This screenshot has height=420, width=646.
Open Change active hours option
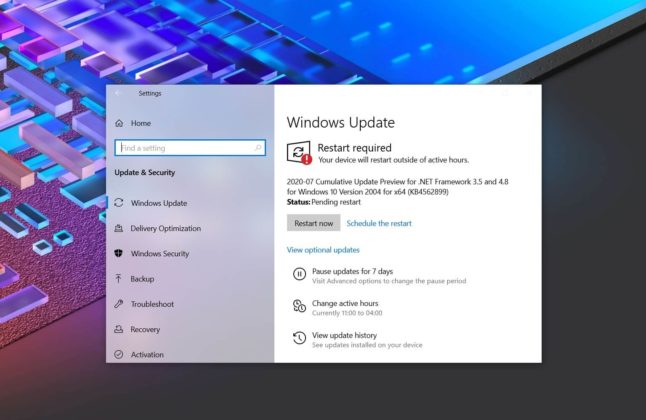(345, 303)
